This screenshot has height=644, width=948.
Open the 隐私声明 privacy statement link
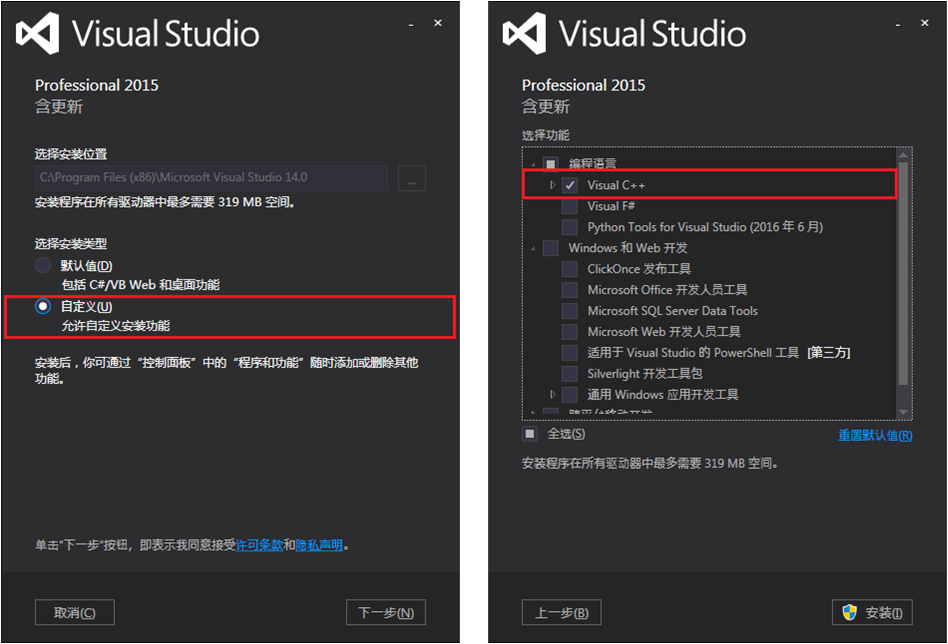pos(319,545)
